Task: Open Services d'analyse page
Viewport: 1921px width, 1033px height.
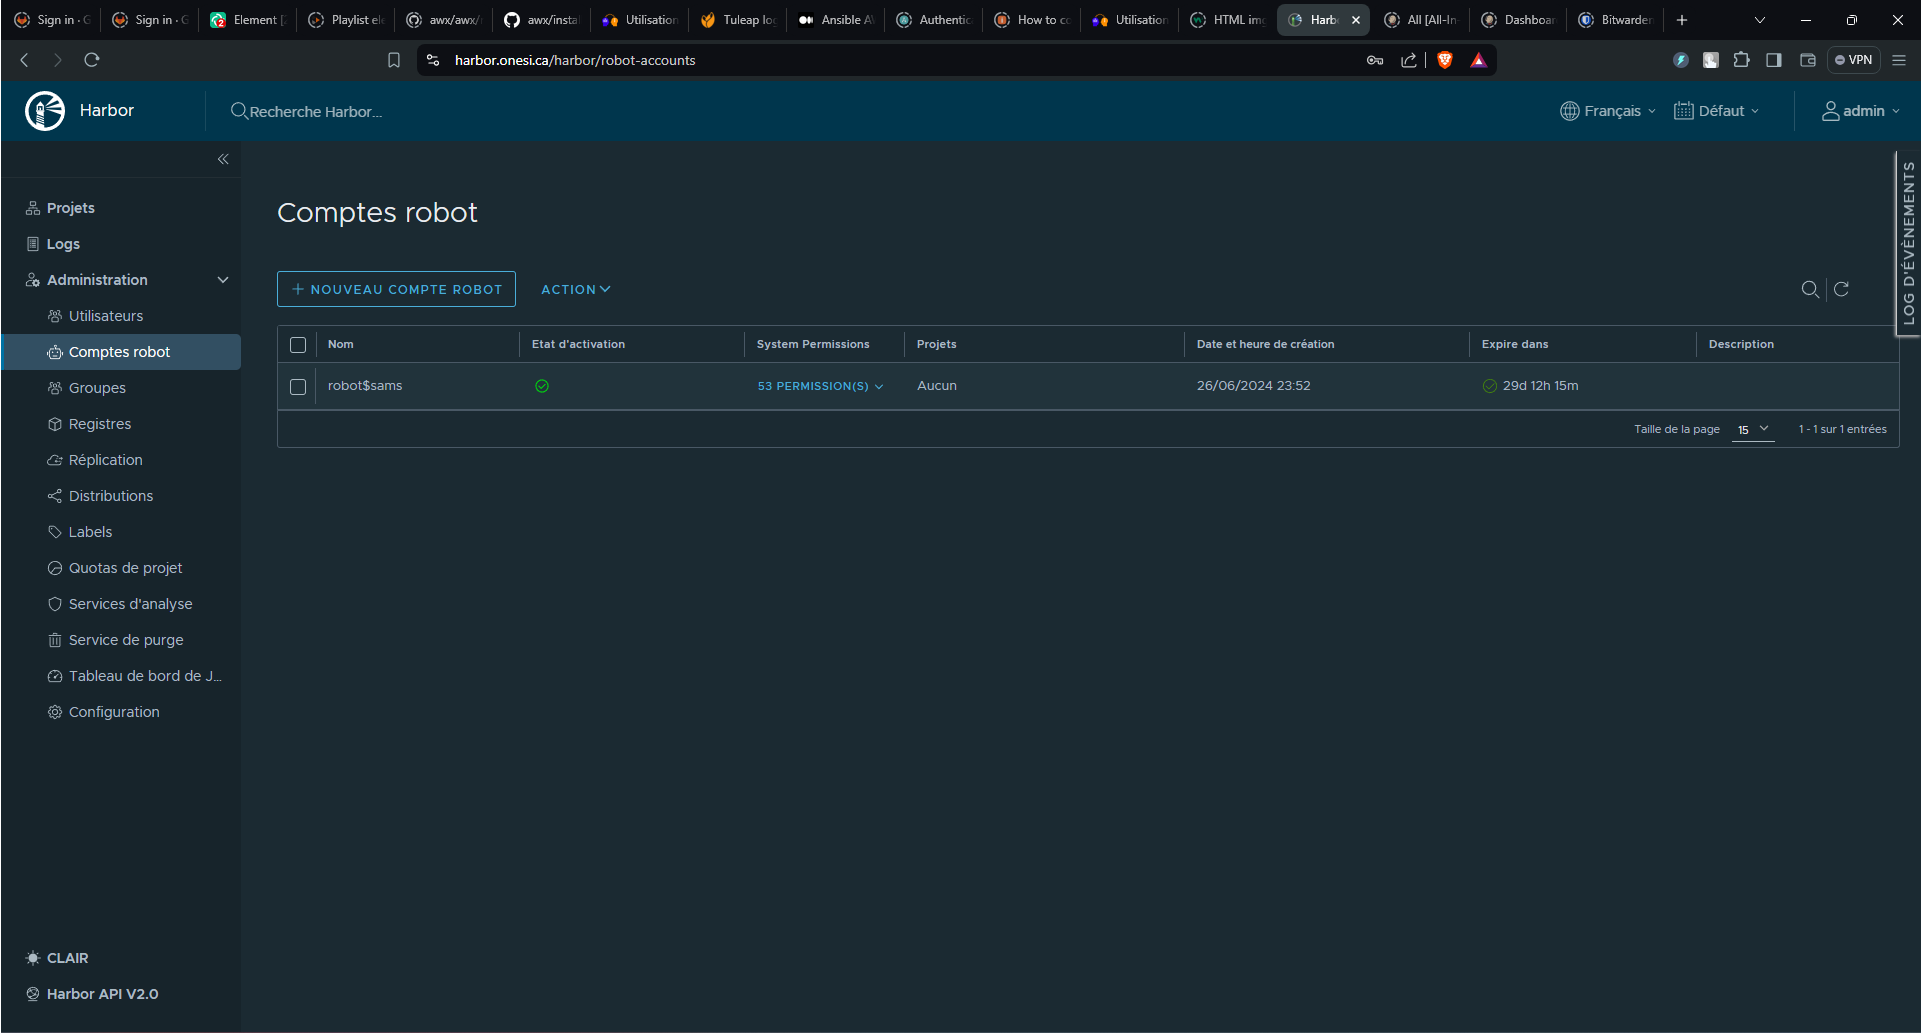Action: tap(130, 604)
